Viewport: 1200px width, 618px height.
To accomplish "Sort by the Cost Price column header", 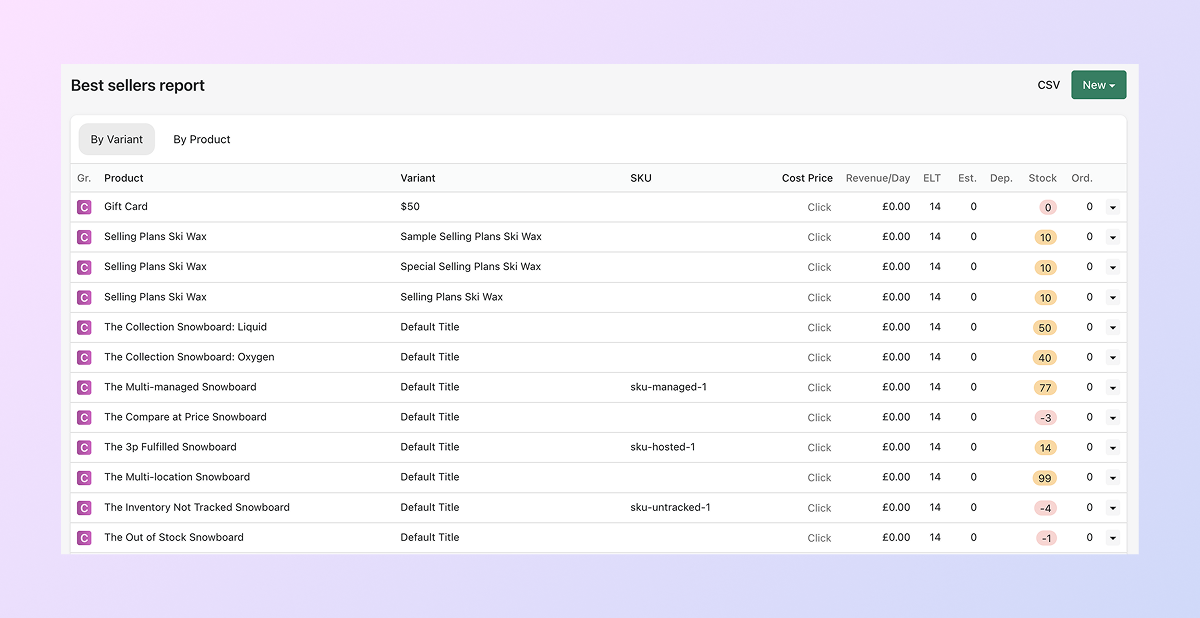I will (x=807, y=178).
